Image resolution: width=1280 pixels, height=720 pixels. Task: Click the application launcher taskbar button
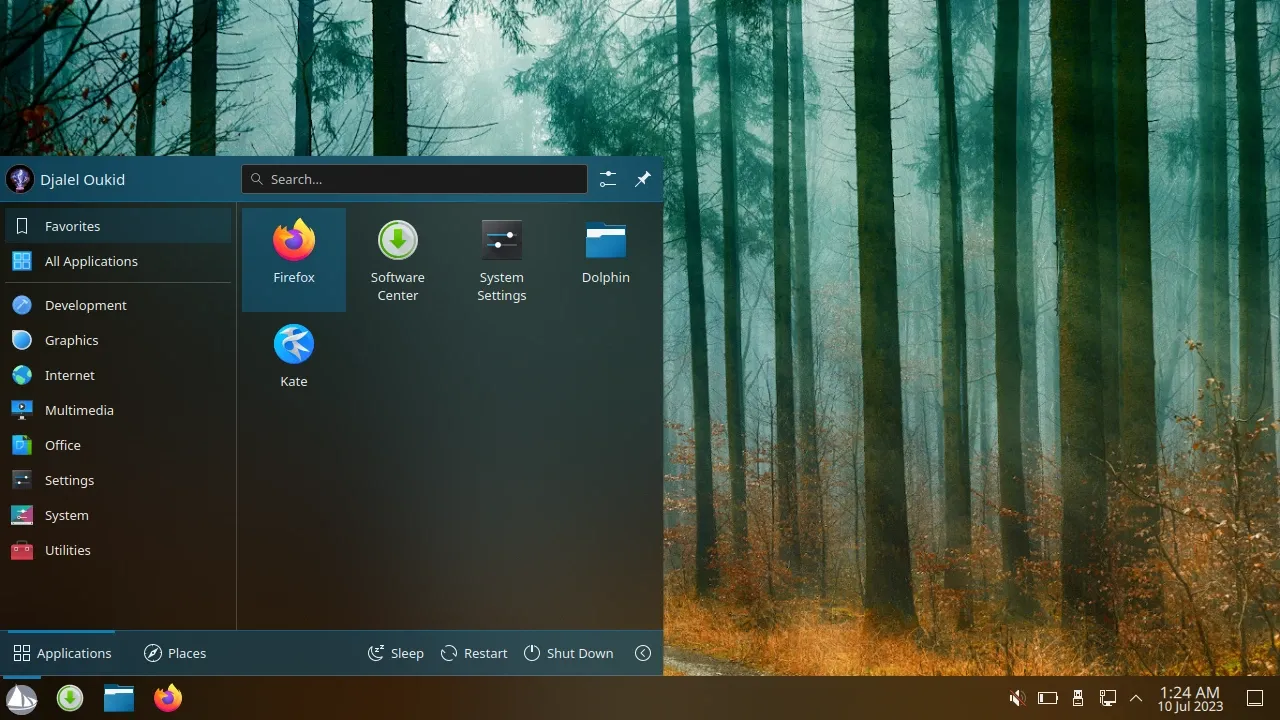point(21,698)
